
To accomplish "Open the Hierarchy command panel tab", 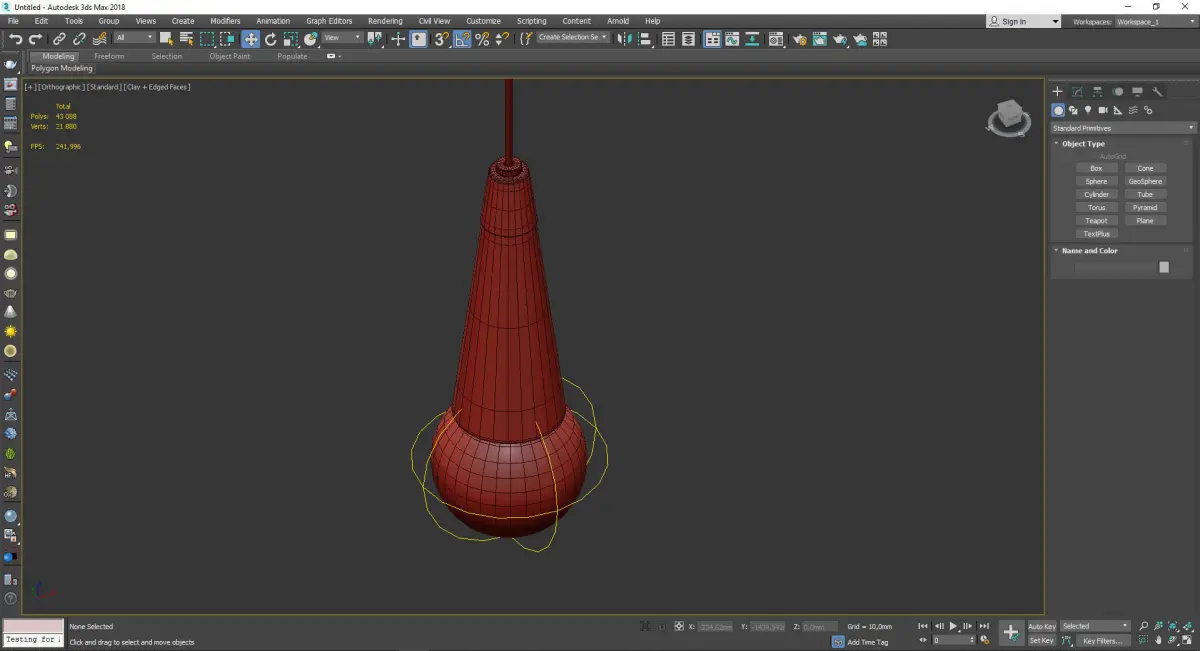I will (x=1097, y=92).
